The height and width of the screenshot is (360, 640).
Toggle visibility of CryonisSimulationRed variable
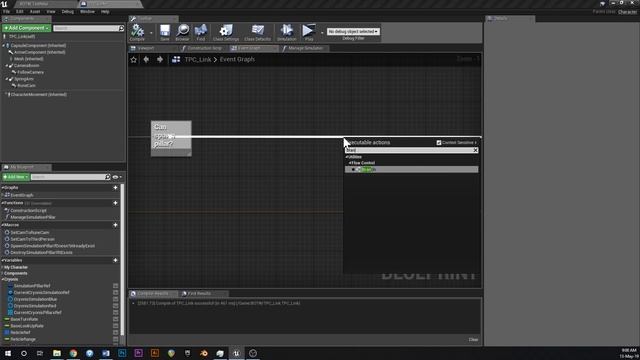point(116,306)
